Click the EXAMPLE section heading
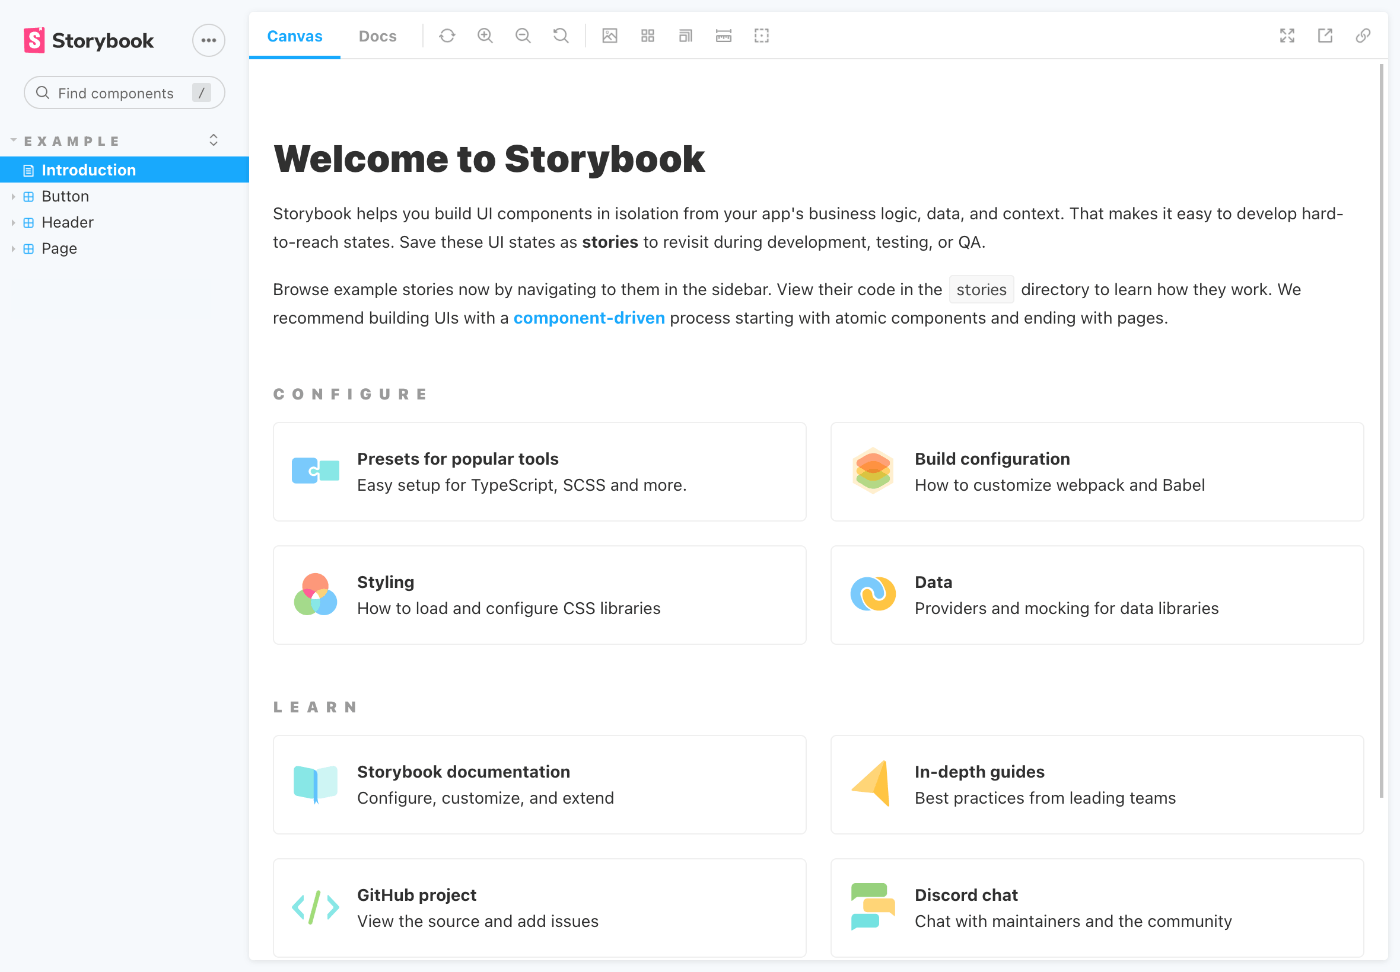 [x=71, y=141]
